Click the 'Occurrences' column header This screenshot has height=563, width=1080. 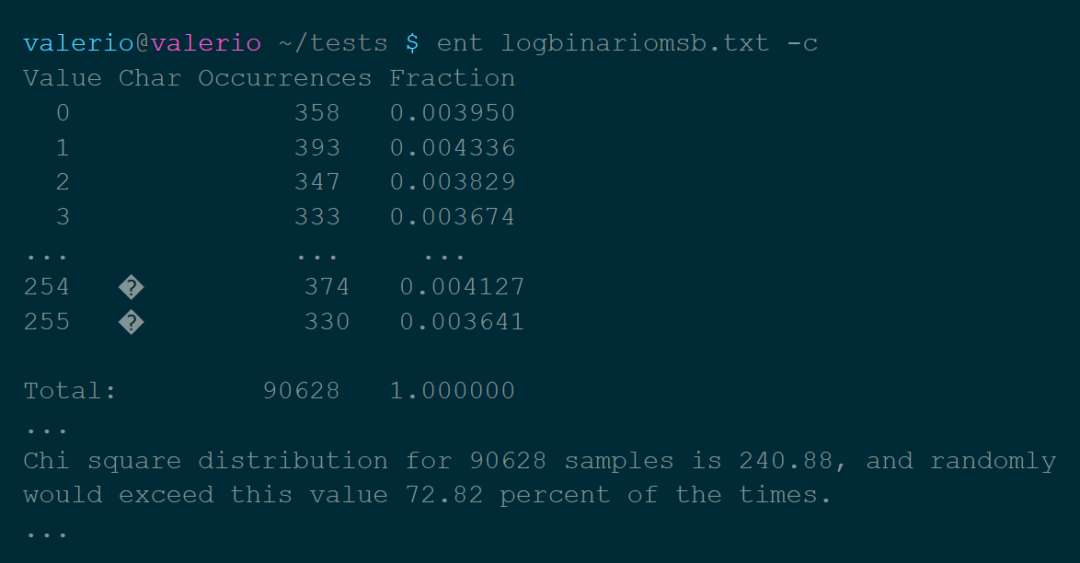pos(285,78)
